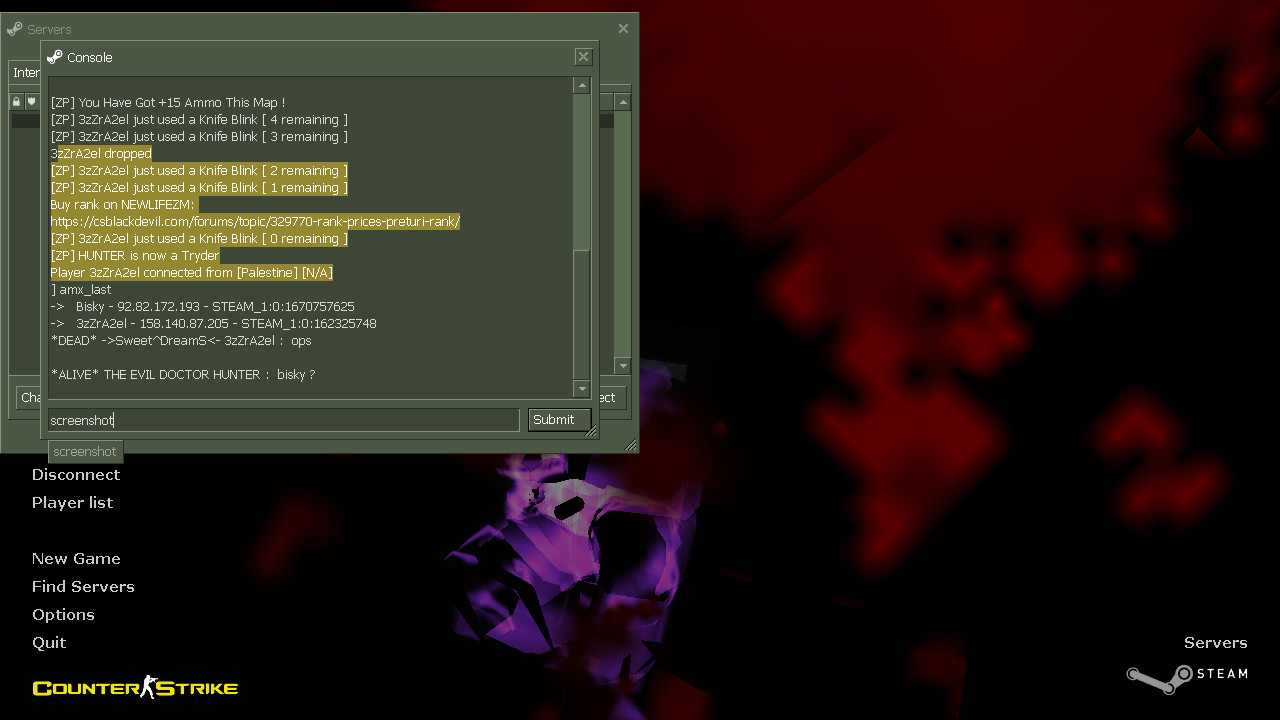Open Find Servers from the main menu

pyautogui.click(x=83, y=586)
